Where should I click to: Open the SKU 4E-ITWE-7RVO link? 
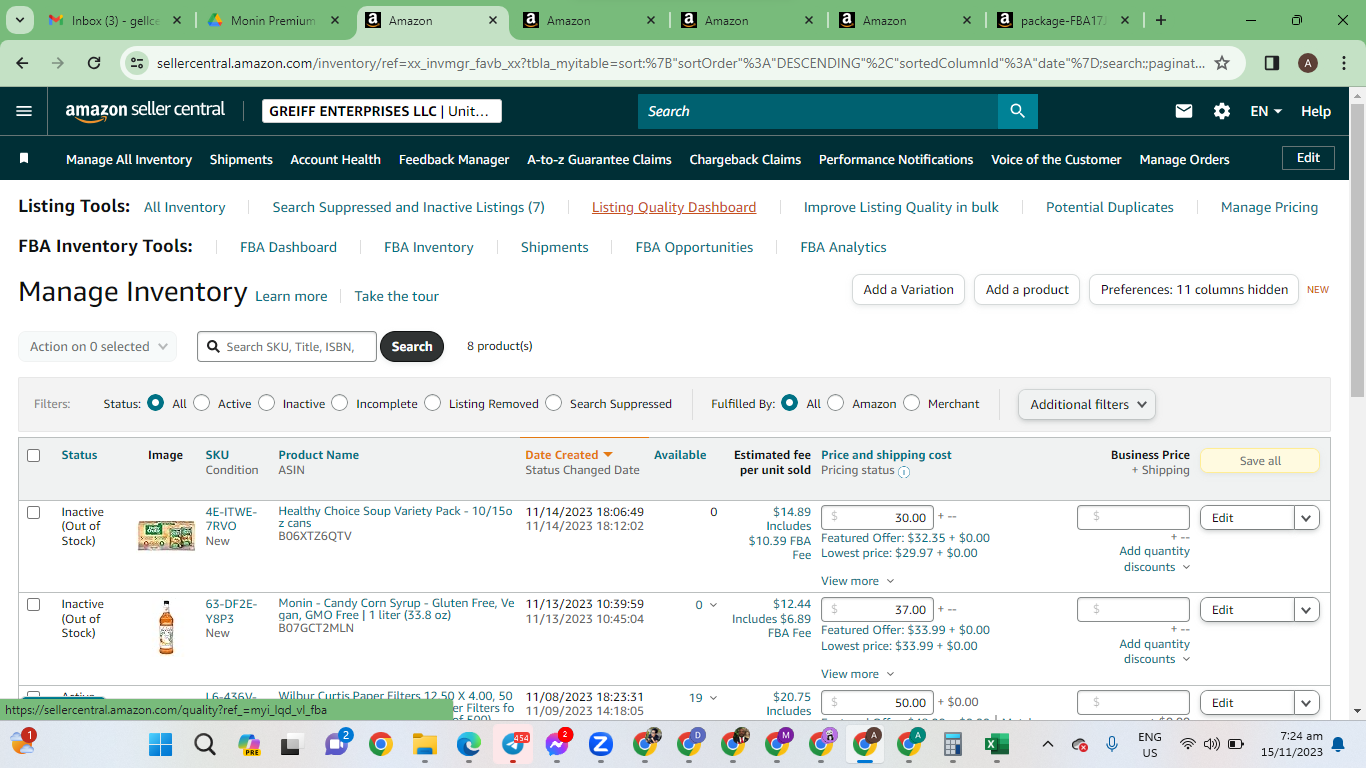[x=231, y=519]
